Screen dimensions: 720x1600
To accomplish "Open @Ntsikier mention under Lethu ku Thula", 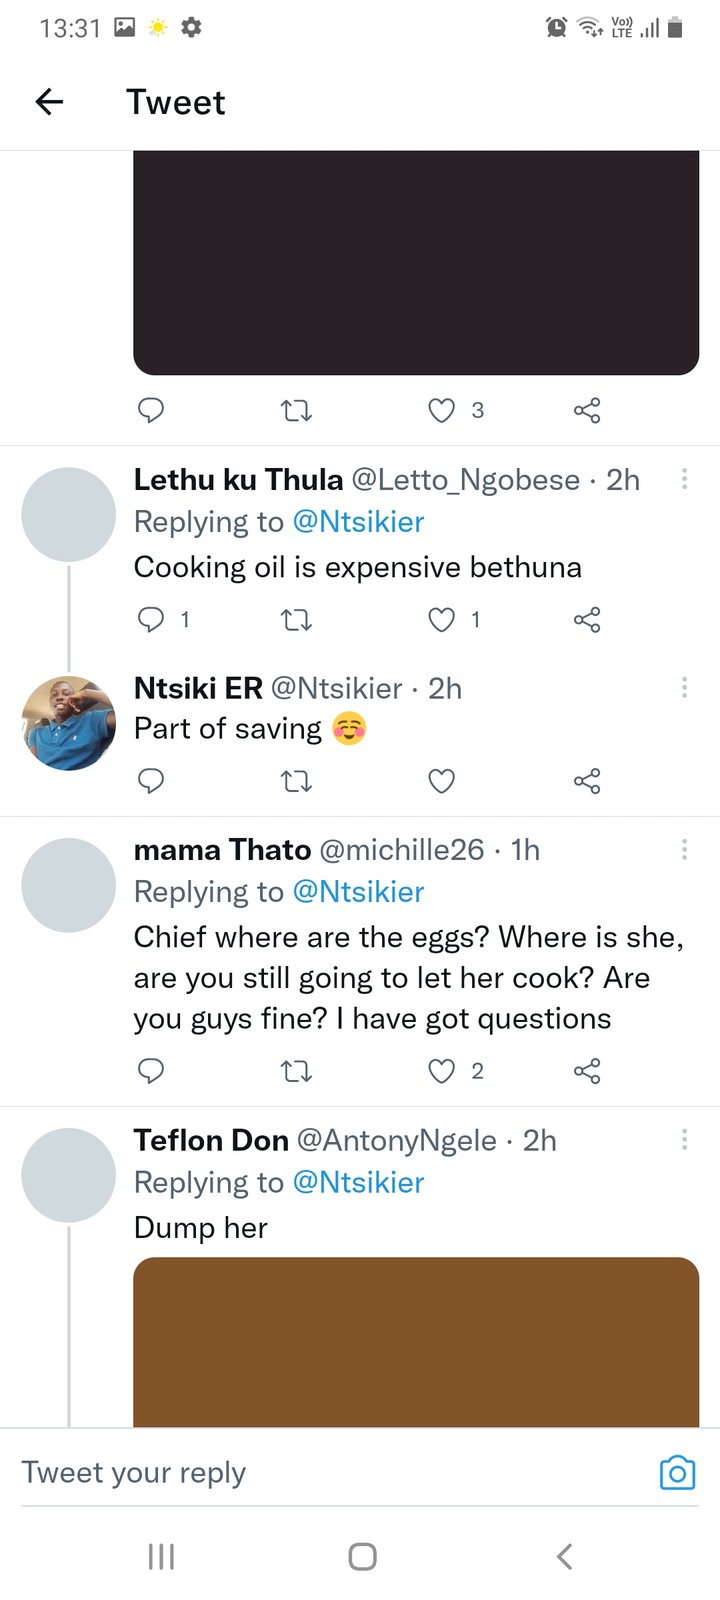I will 358,521.
